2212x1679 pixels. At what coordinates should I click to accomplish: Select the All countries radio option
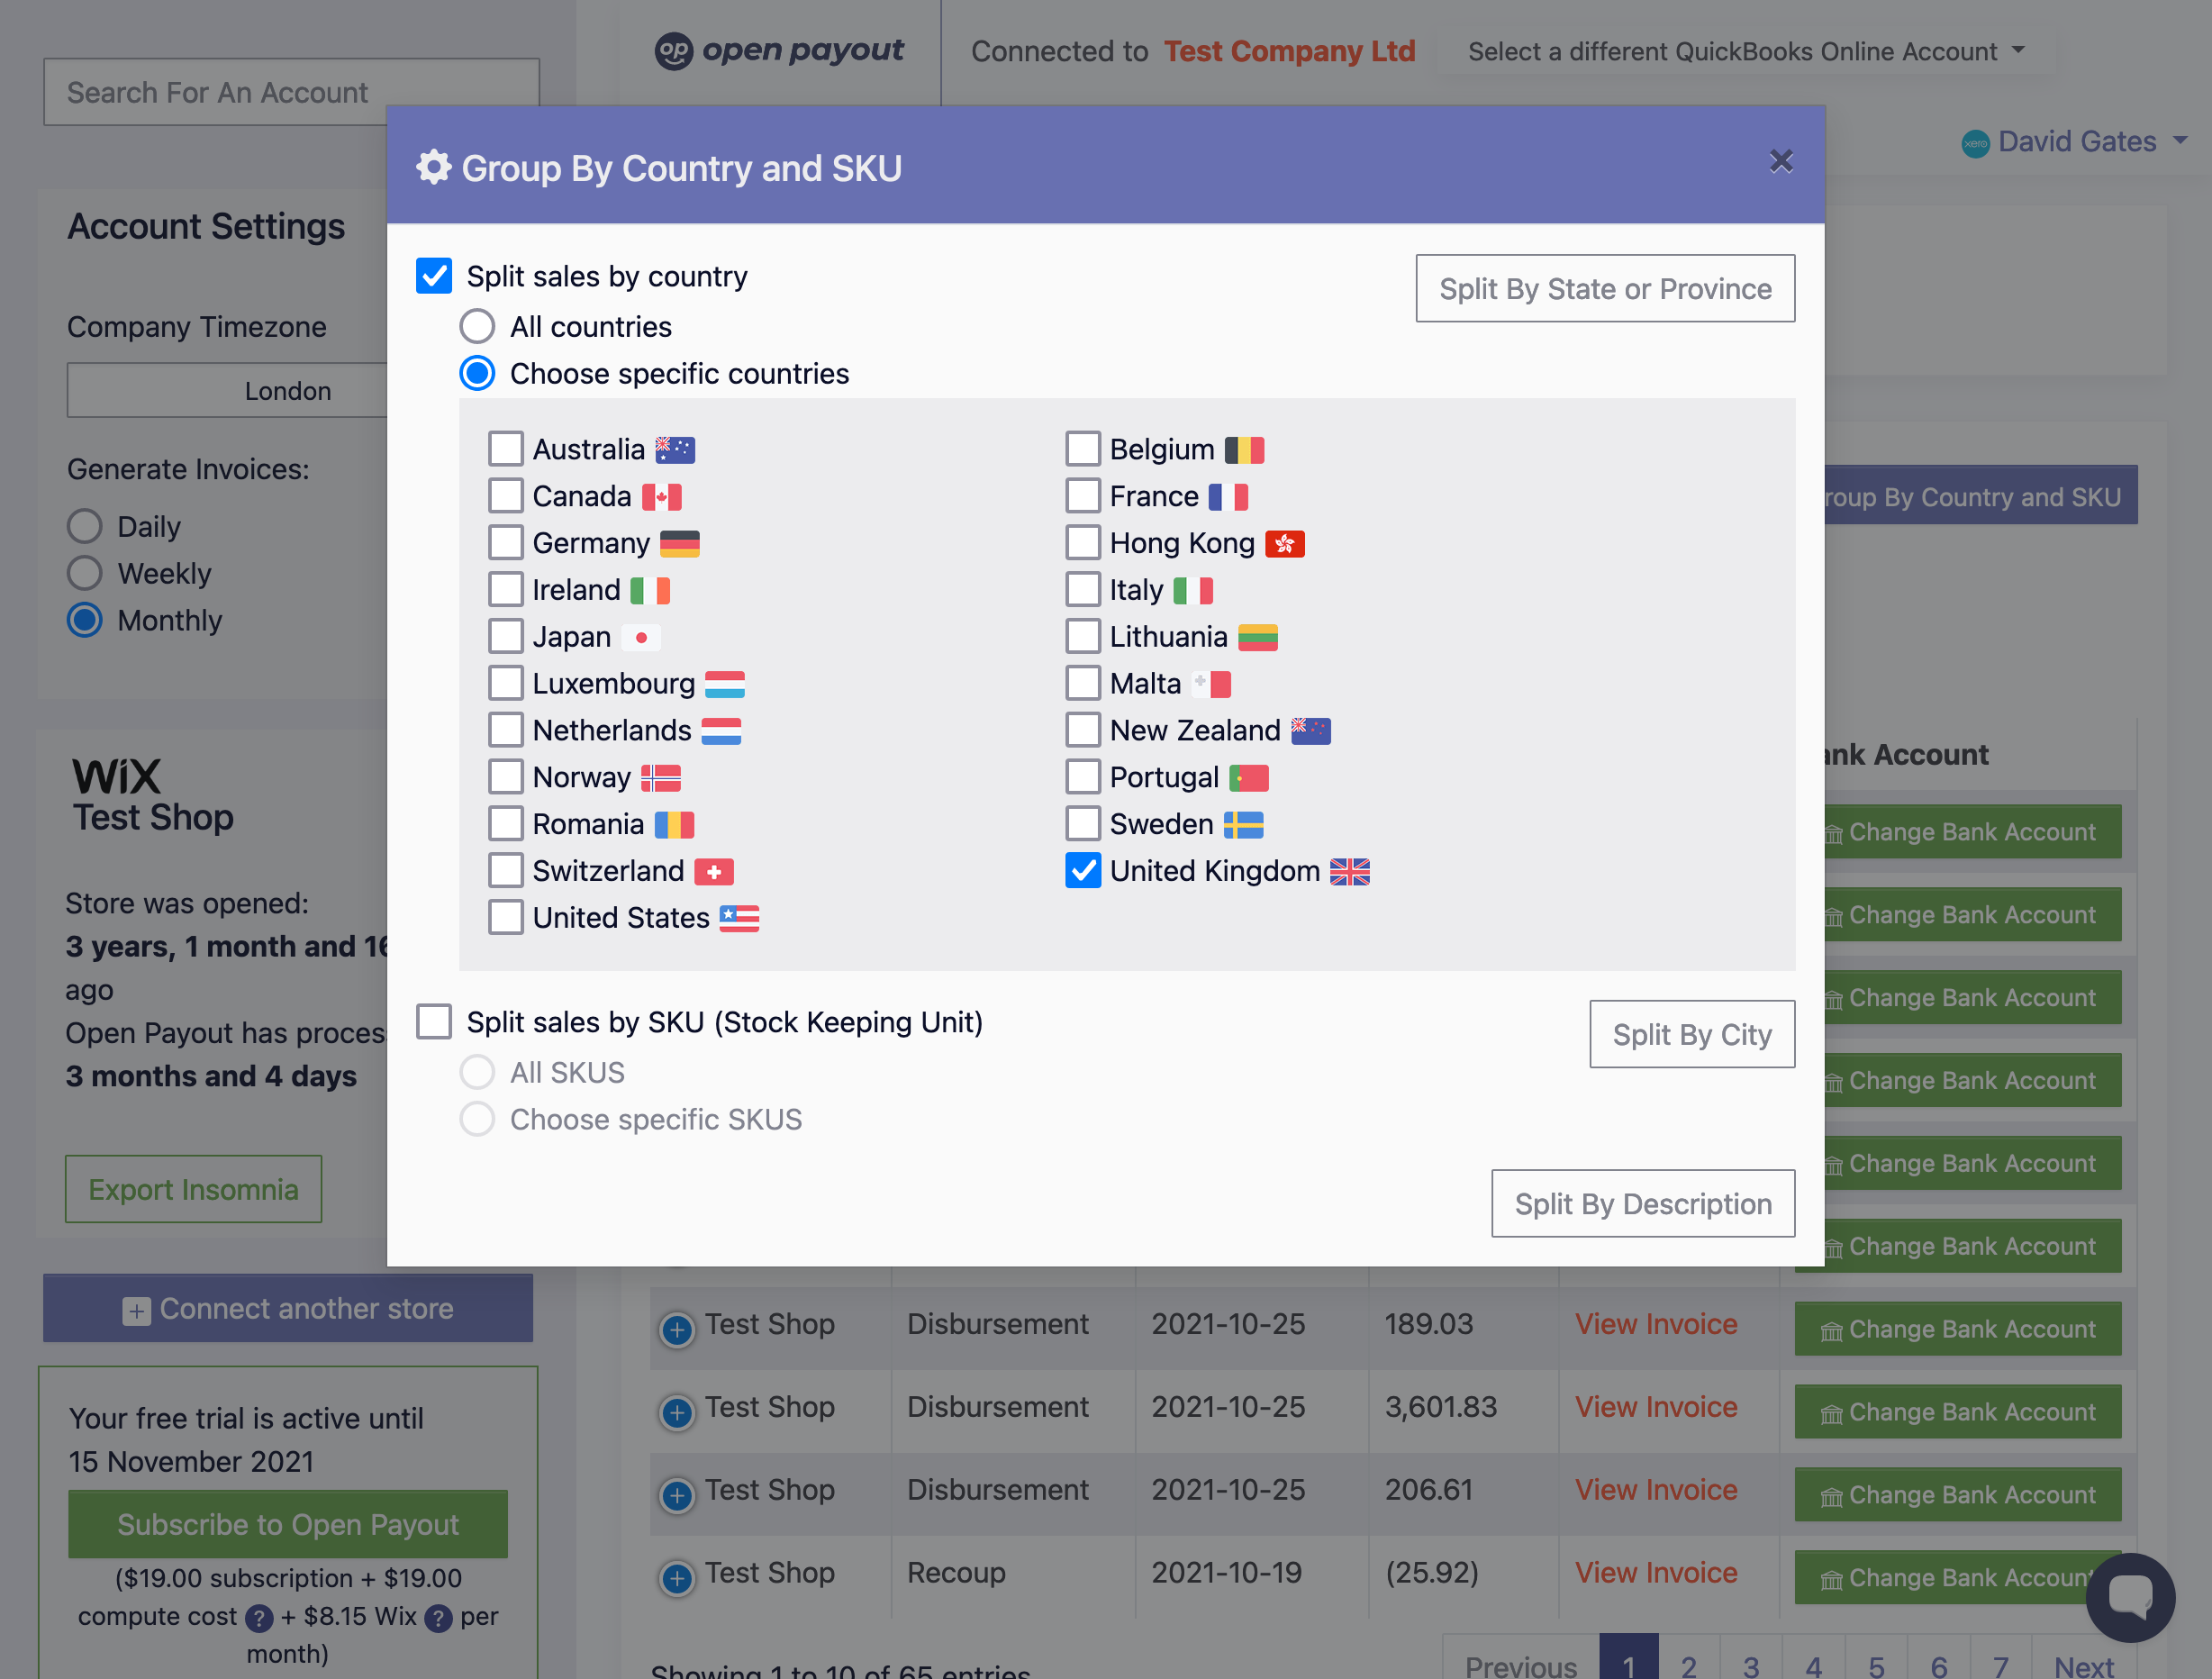click(477, 326)
